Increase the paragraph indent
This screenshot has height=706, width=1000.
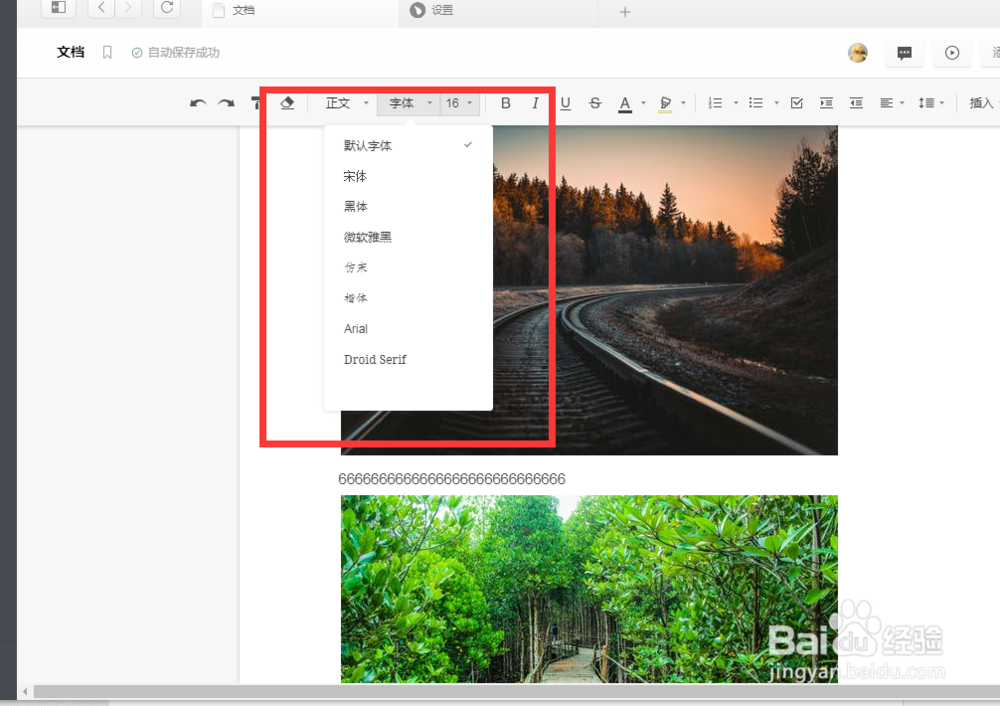826,103
